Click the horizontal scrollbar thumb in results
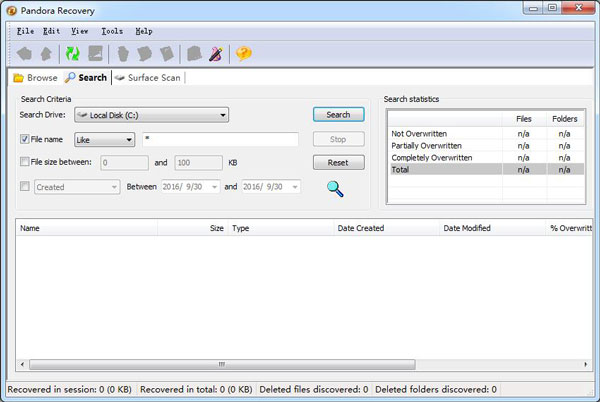600x402 pixels. click(x=222, y=364)
